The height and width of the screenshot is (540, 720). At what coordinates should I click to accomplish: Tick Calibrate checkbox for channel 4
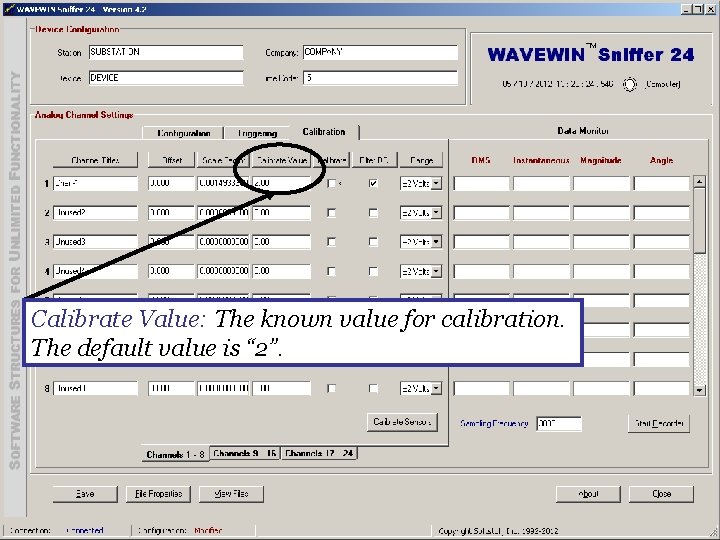click(x=332, y=271)
